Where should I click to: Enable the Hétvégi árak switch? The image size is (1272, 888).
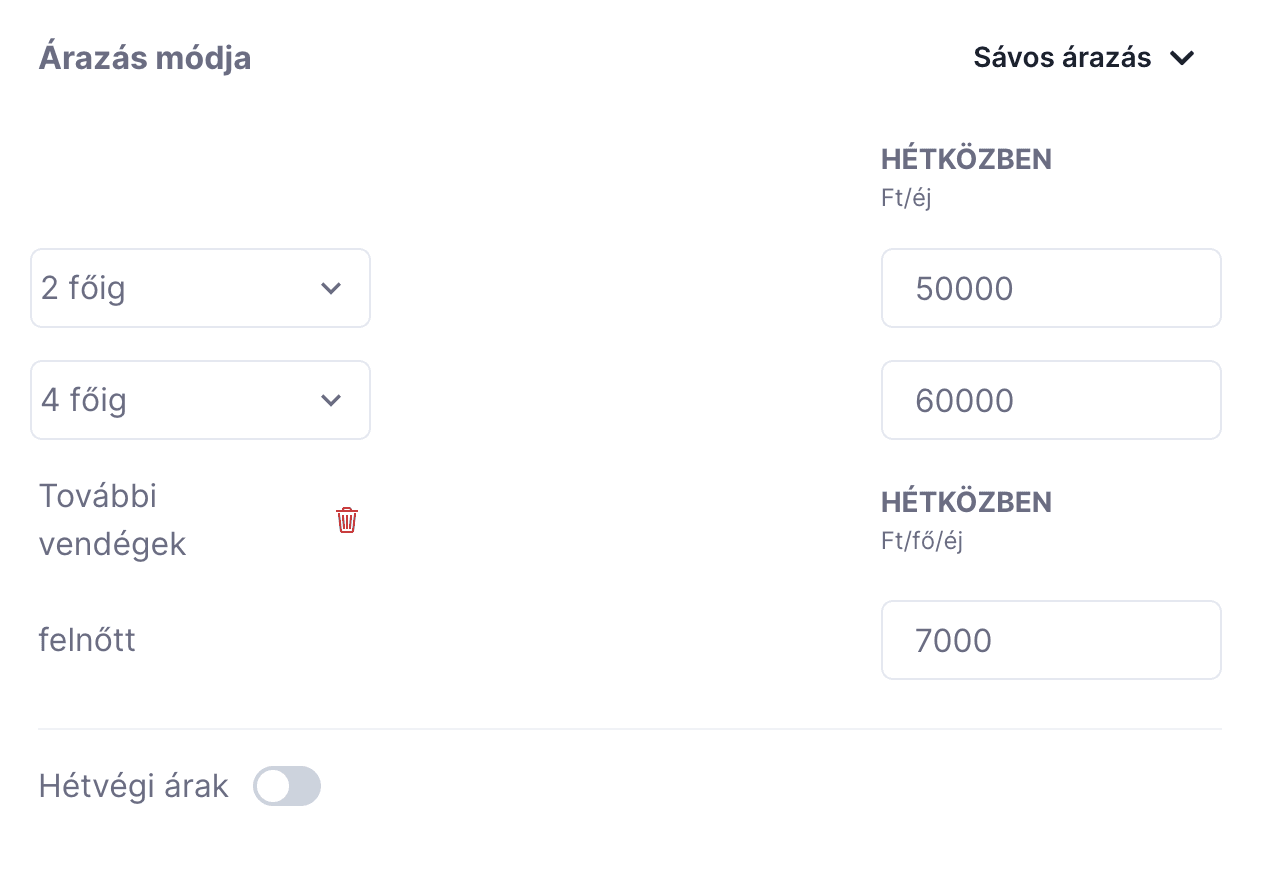pyautogui.click(x=287, y=786)
